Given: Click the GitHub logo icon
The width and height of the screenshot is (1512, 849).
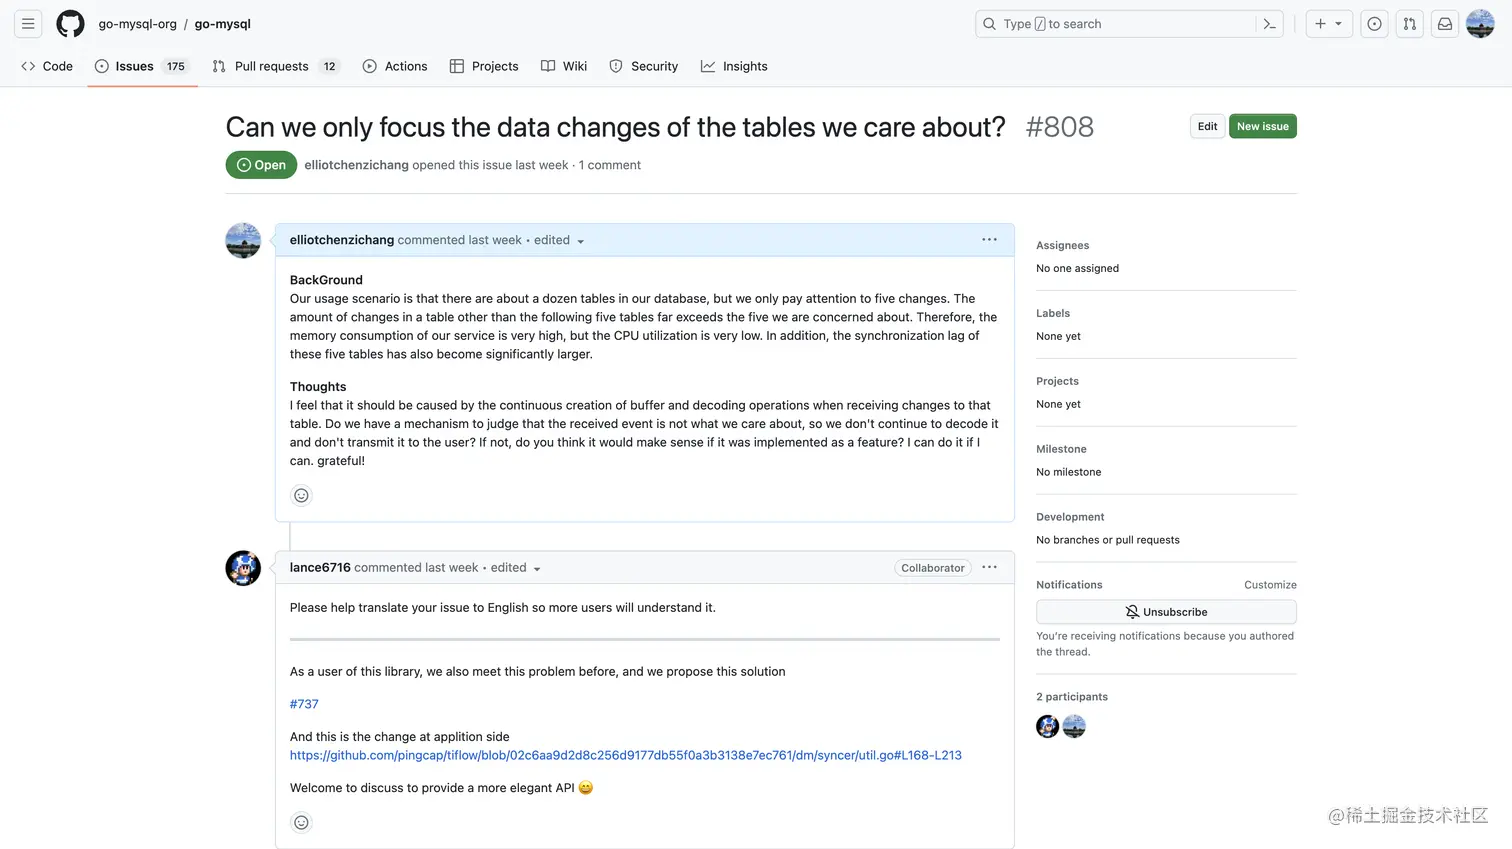Looking at the screenshot, I should [x=70, y=24].
